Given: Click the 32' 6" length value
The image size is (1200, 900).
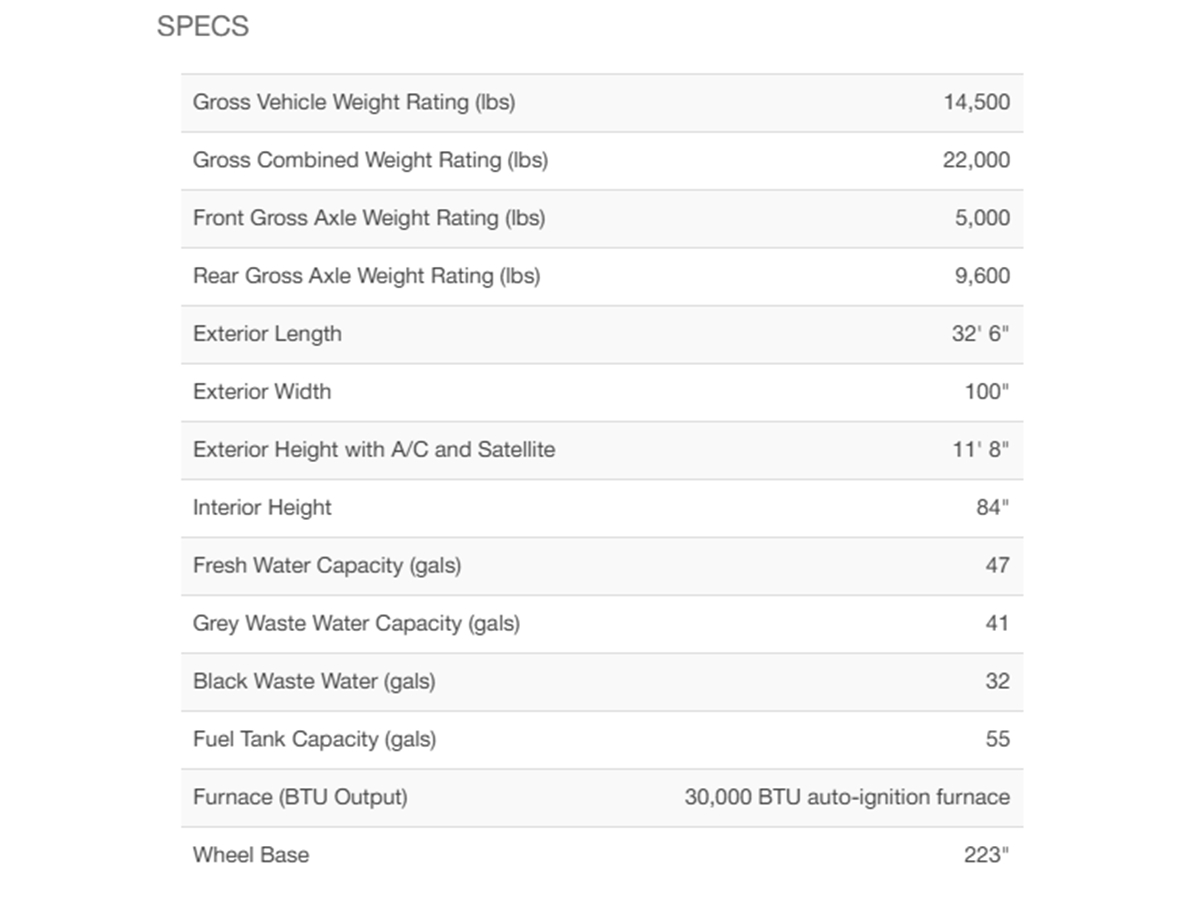Looking at the screenshot, I should 980,334.
